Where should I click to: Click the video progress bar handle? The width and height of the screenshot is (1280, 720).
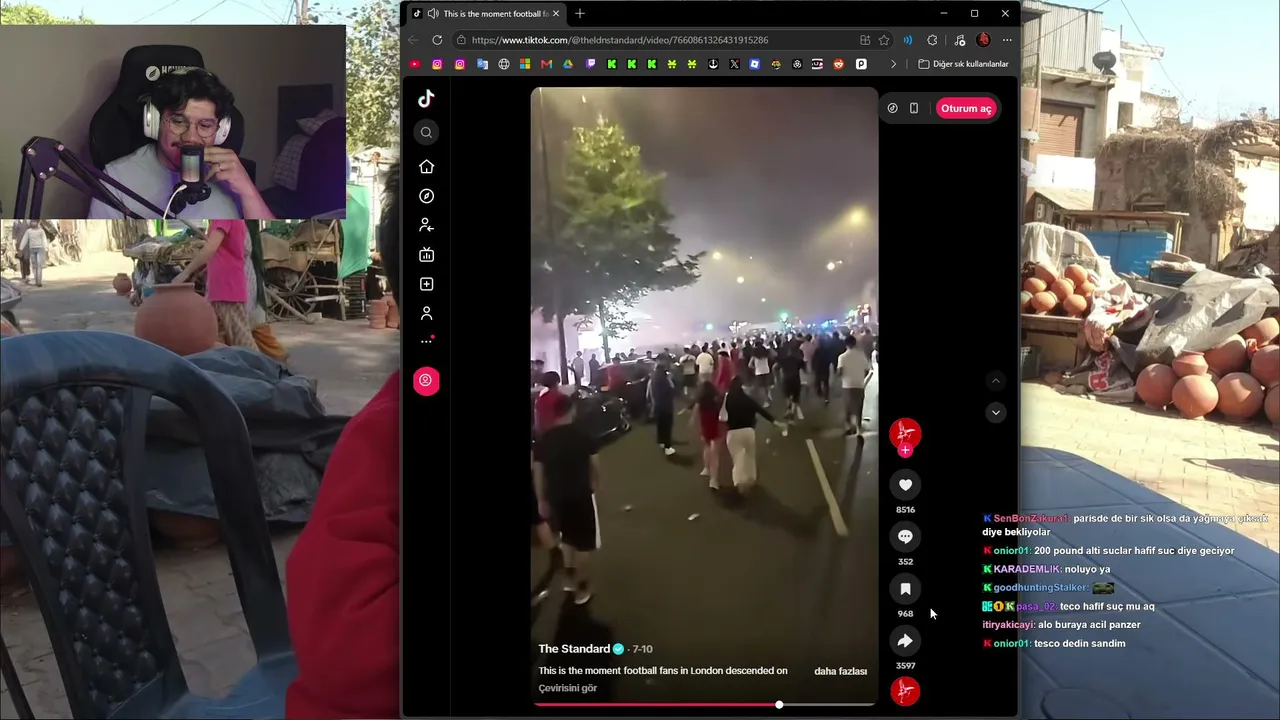tap(779, 705)
